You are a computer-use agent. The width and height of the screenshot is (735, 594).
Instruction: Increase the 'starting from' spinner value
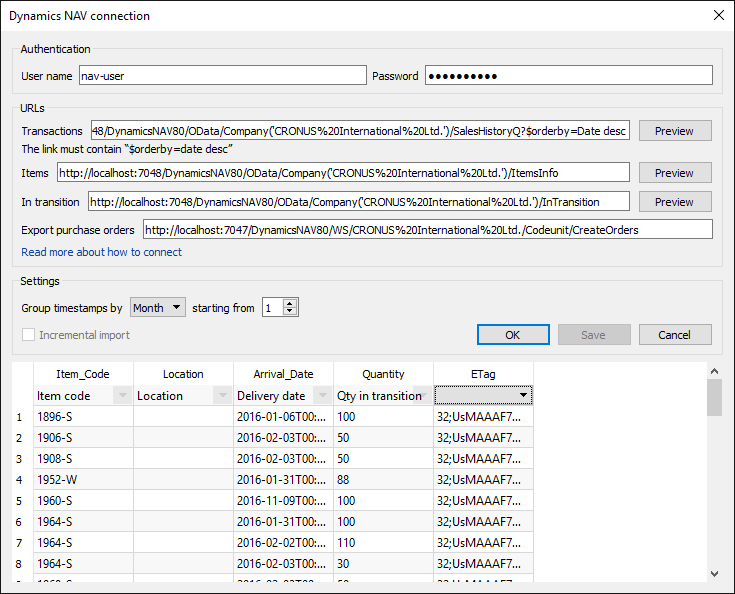[x=290, y=304]
